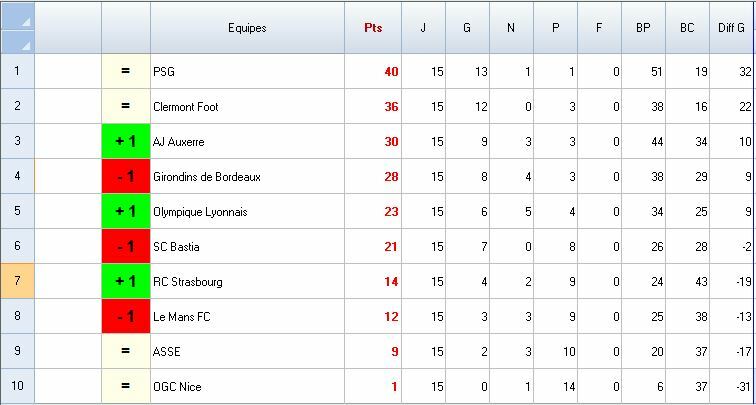This screenshot has width=756, height=405.
Task: Click the Pts column header
Action: click(x=373, y=28)
